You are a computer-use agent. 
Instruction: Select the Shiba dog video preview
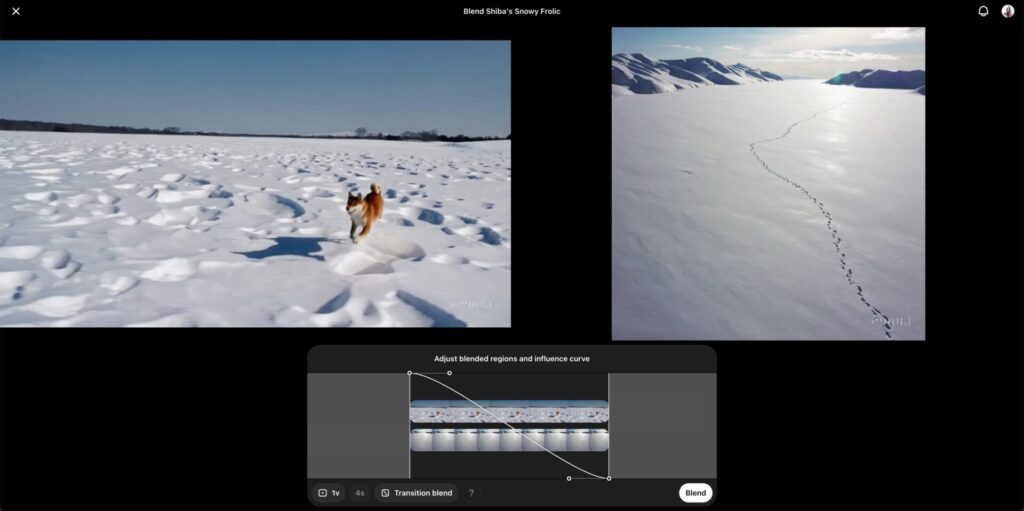pyautogui.click(x=255, y=183)
